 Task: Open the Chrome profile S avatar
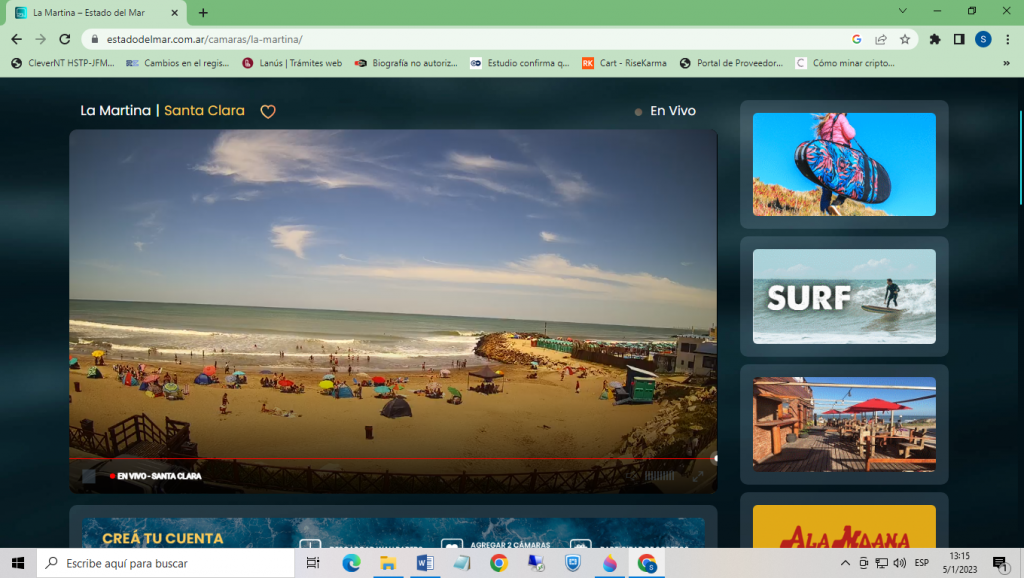pos(983,39)
